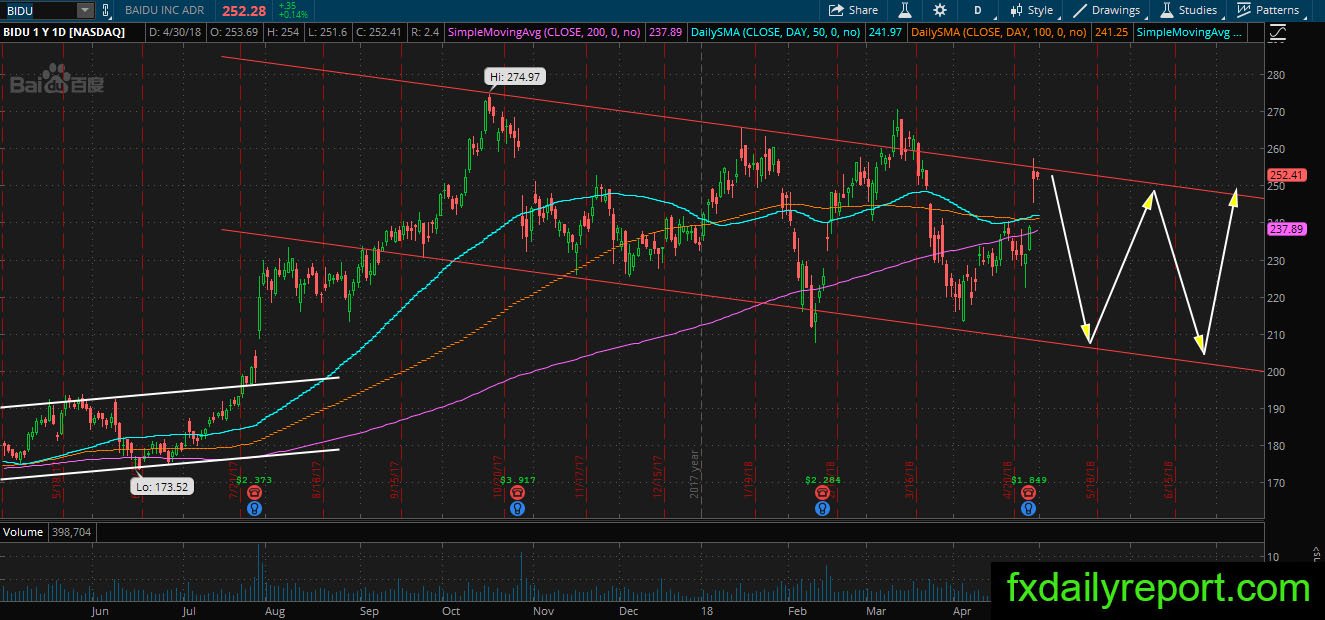The image size is (1325, 620).
Task: Click the July 2017 earnings phone icon
Action: [x=255, y=493]
